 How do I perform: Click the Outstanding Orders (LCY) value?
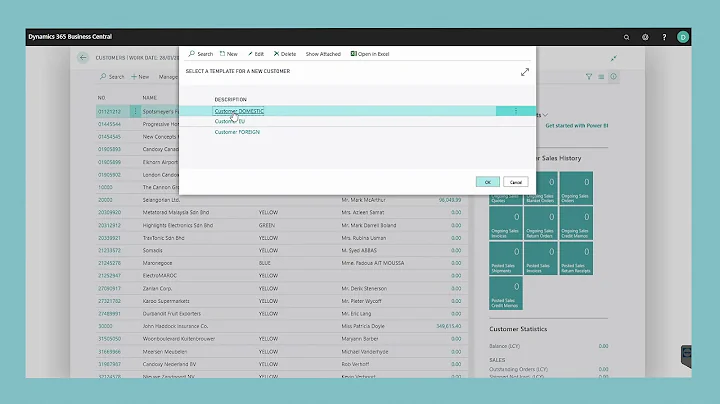[603, 369]
